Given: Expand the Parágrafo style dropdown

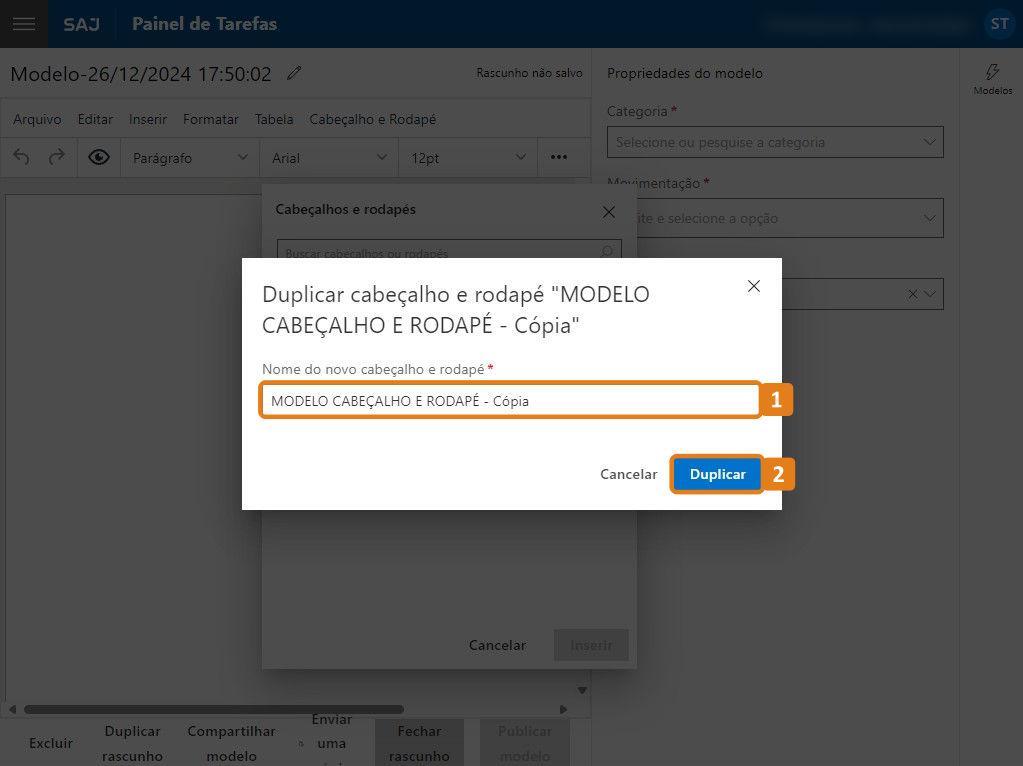Looking at the screenshot, I should (188, 157).
